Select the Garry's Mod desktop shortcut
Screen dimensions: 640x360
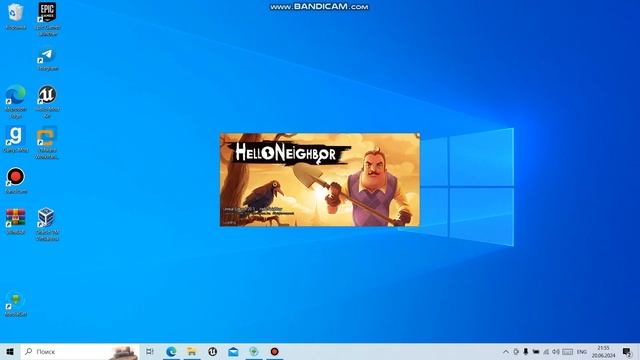click(x=16, y=139)
